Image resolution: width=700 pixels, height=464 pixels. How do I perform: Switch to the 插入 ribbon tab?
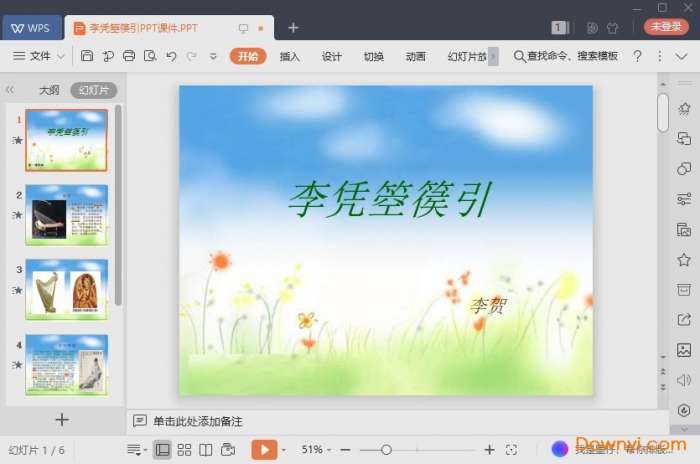(x=290, y=56)
